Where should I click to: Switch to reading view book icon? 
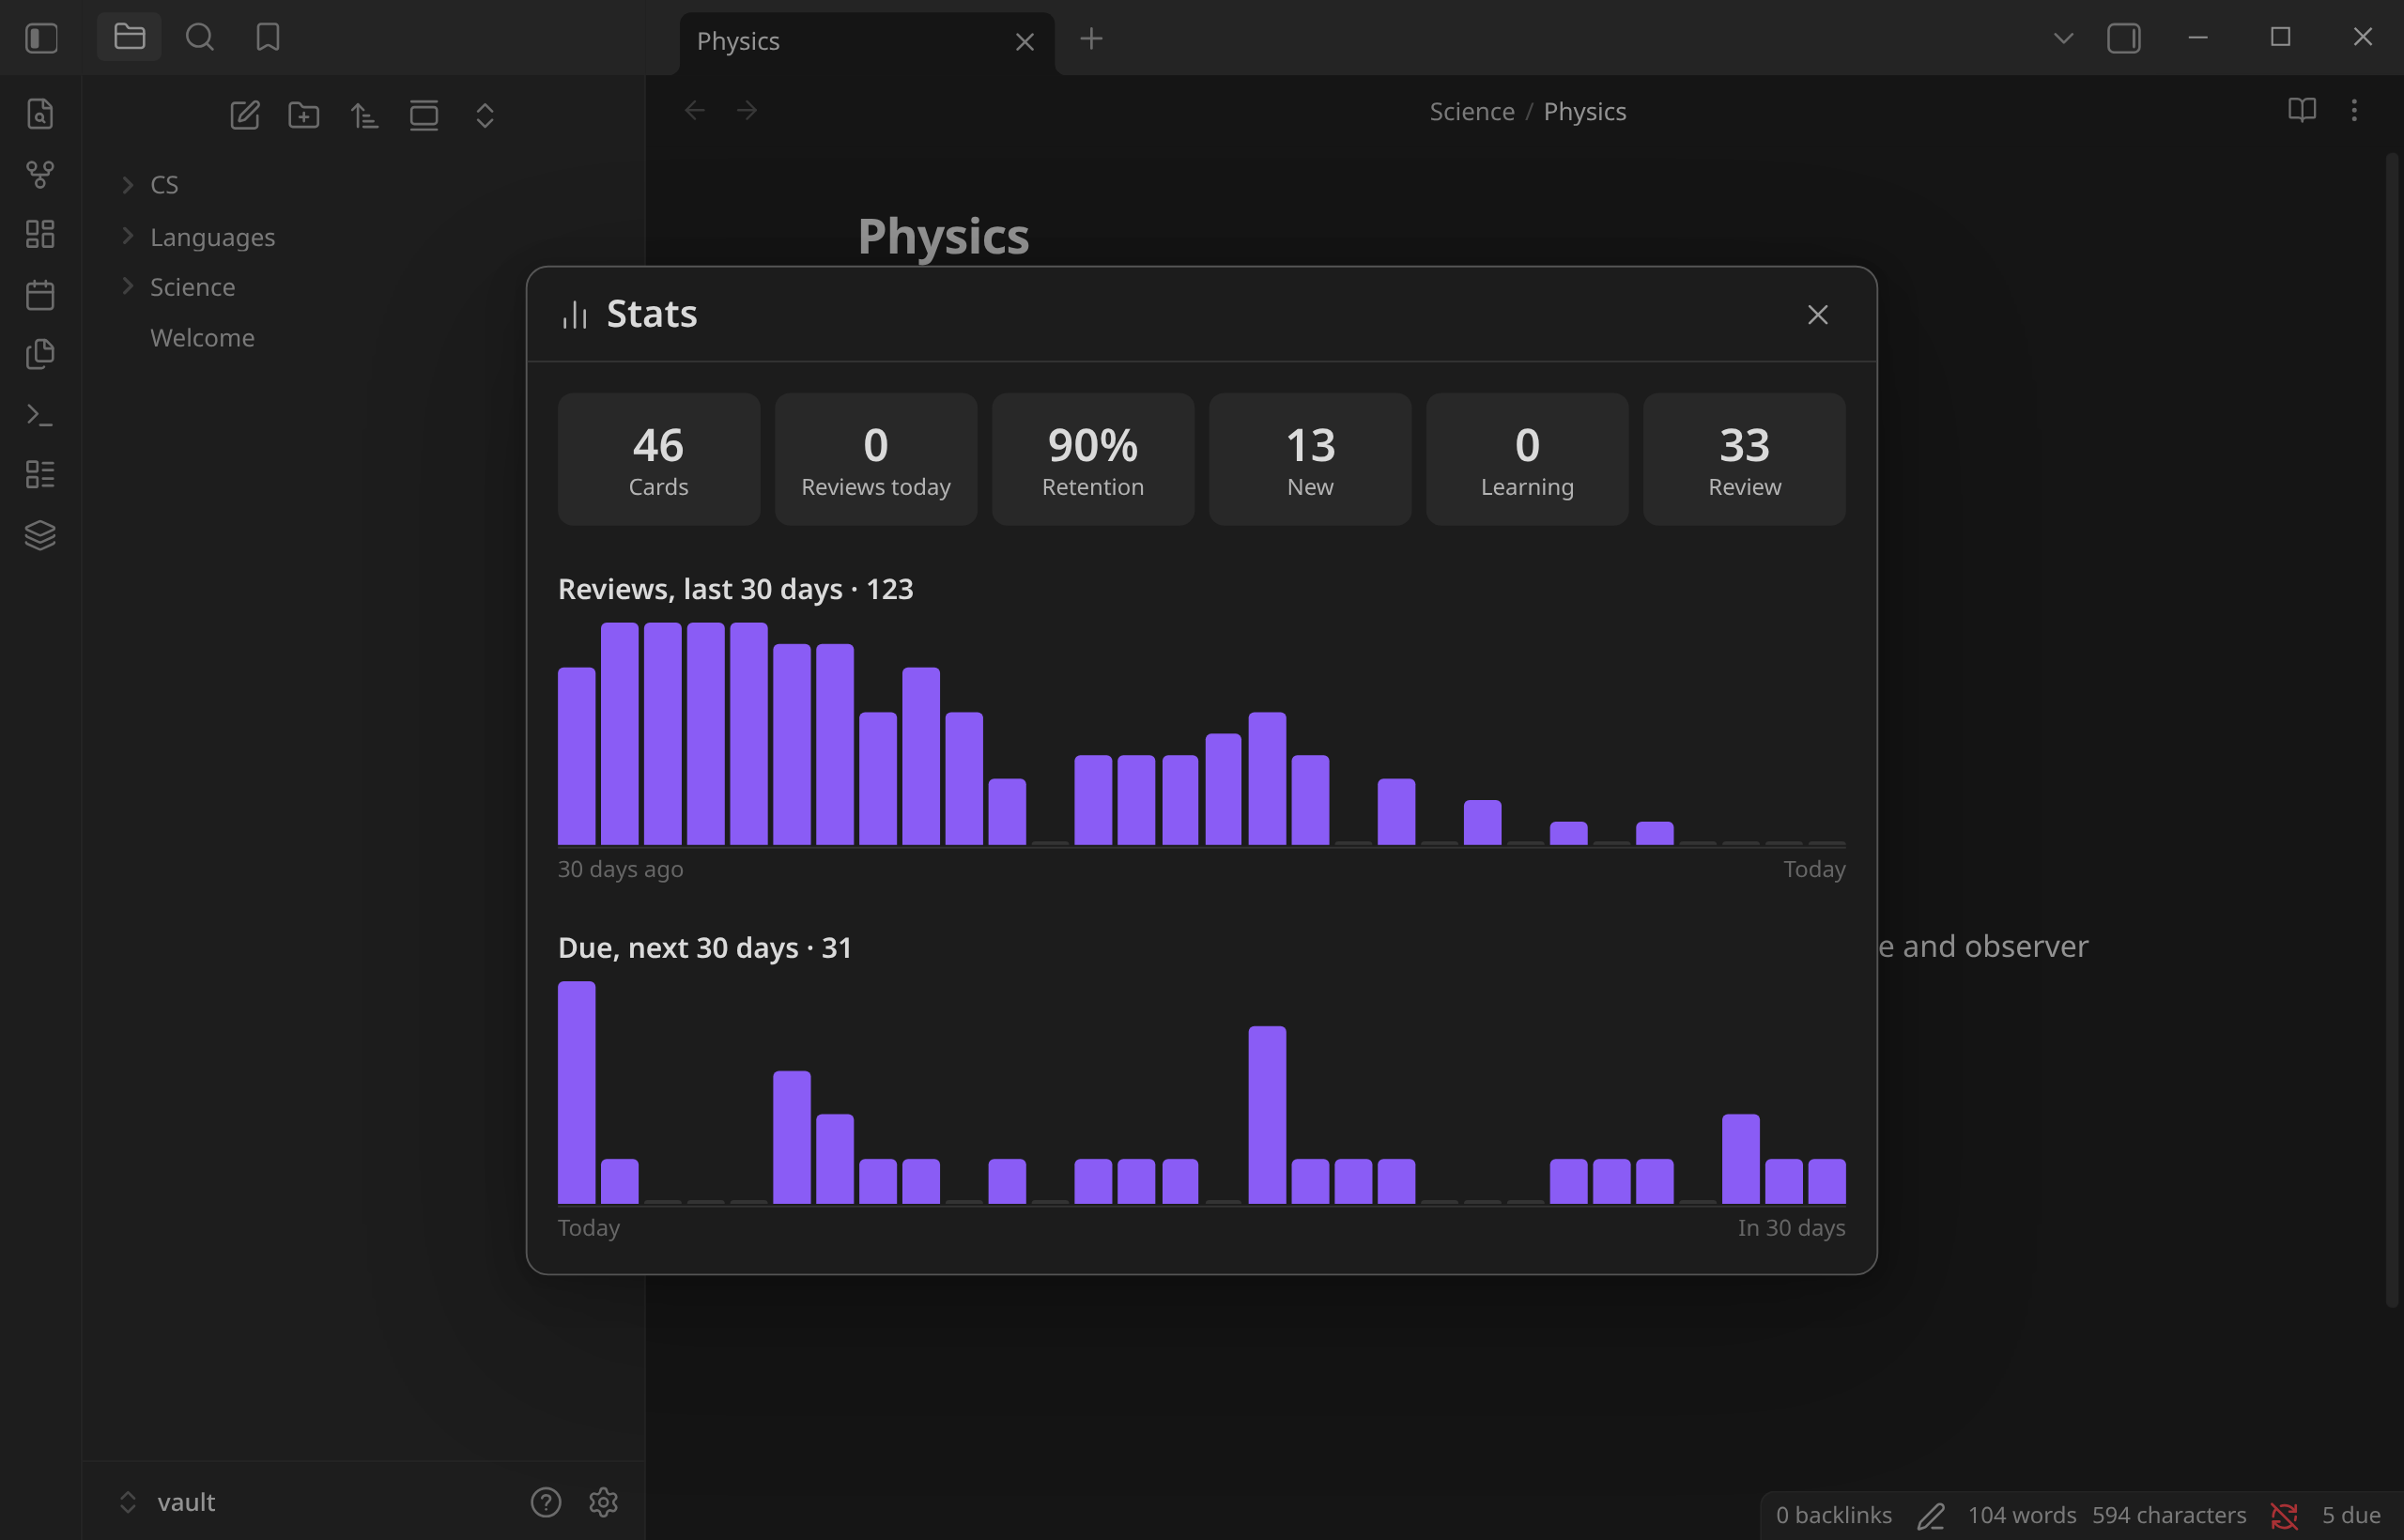point(2302,110)
